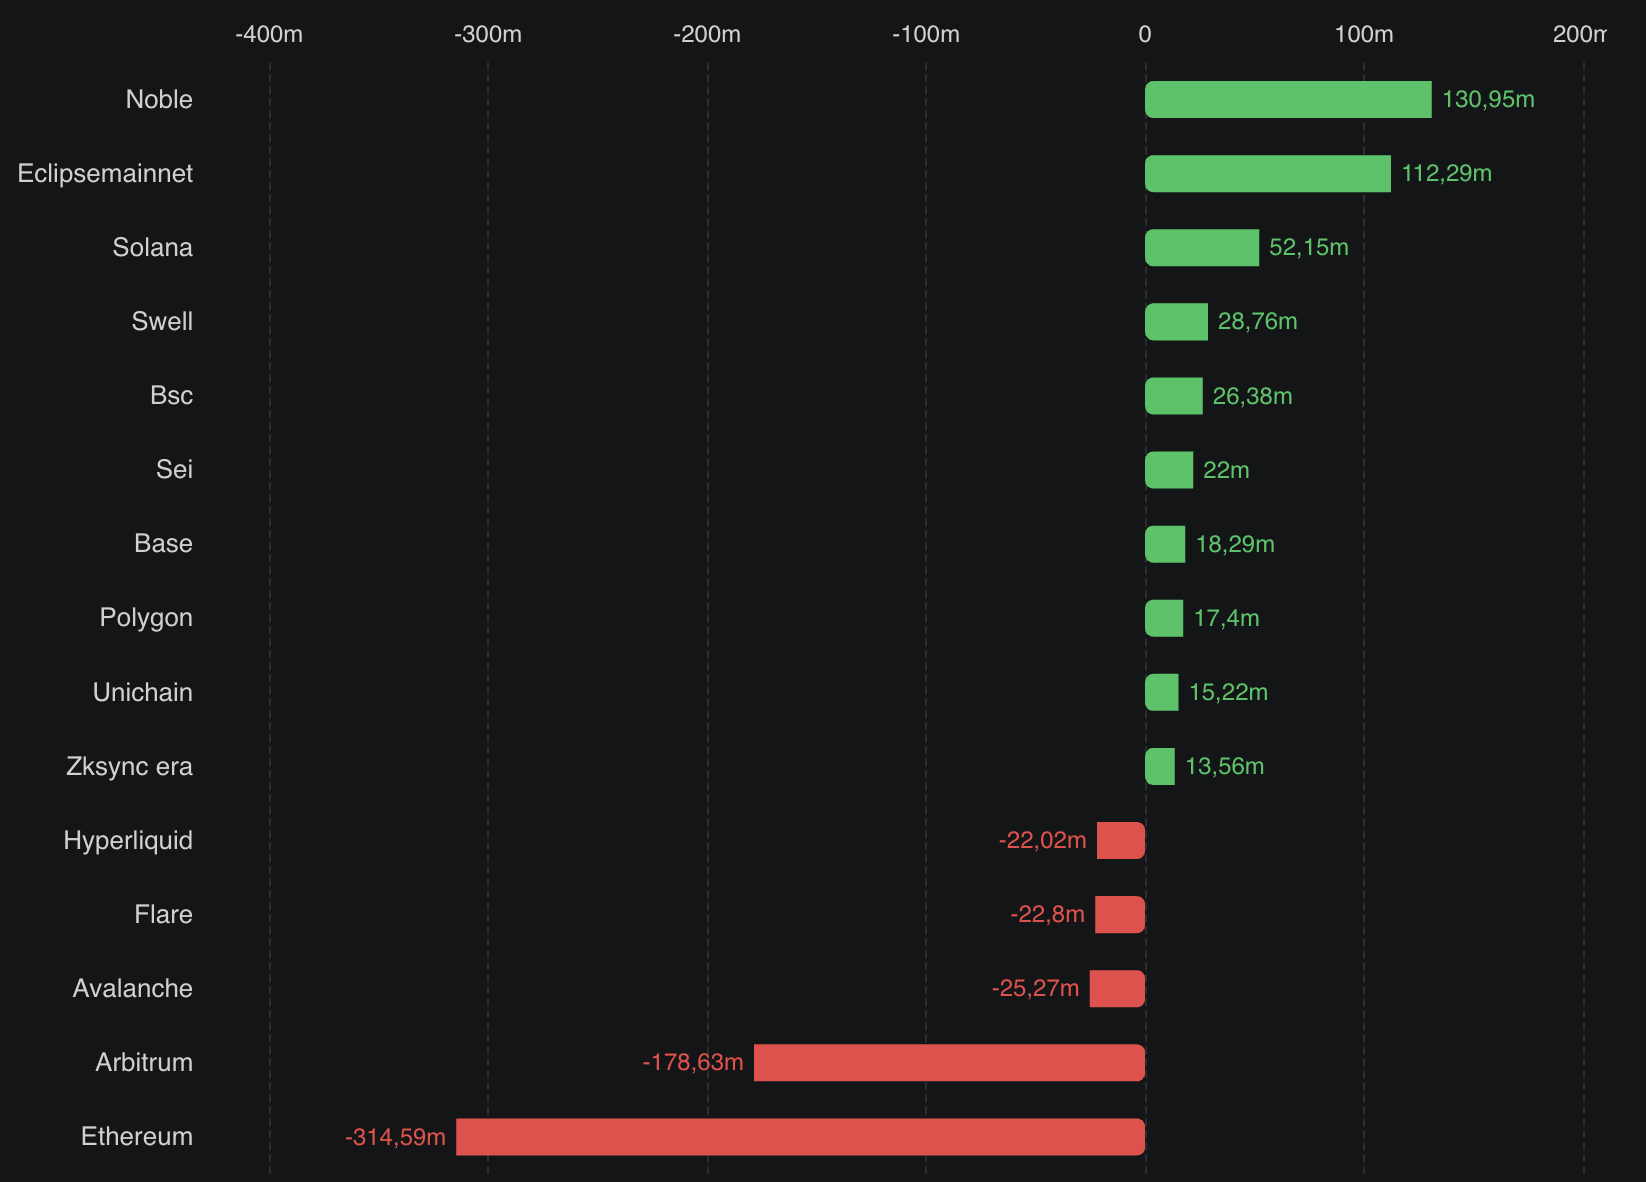Select the red Arbitrum bar

[949, 1063]
